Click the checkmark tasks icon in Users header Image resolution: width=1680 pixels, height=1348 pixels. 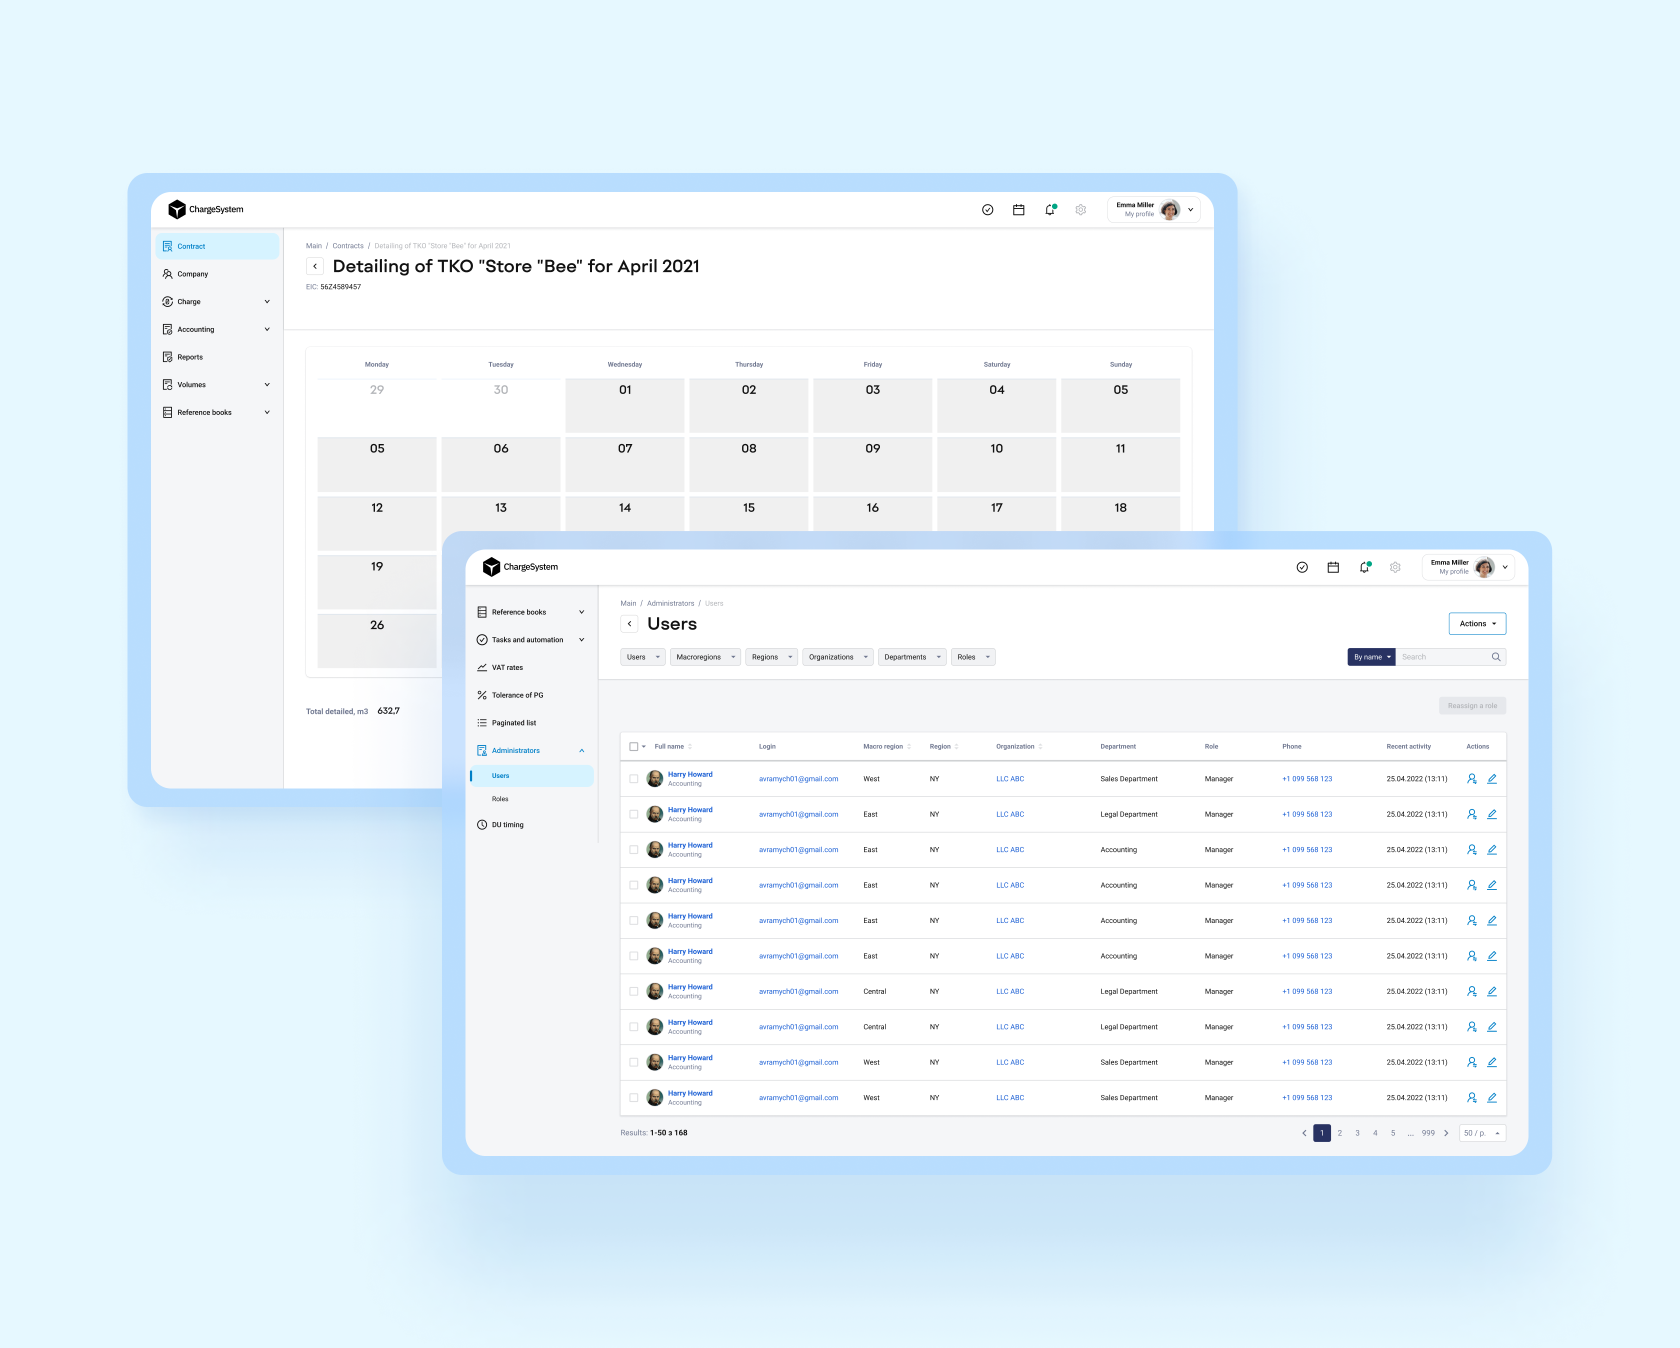point(1302,567)
